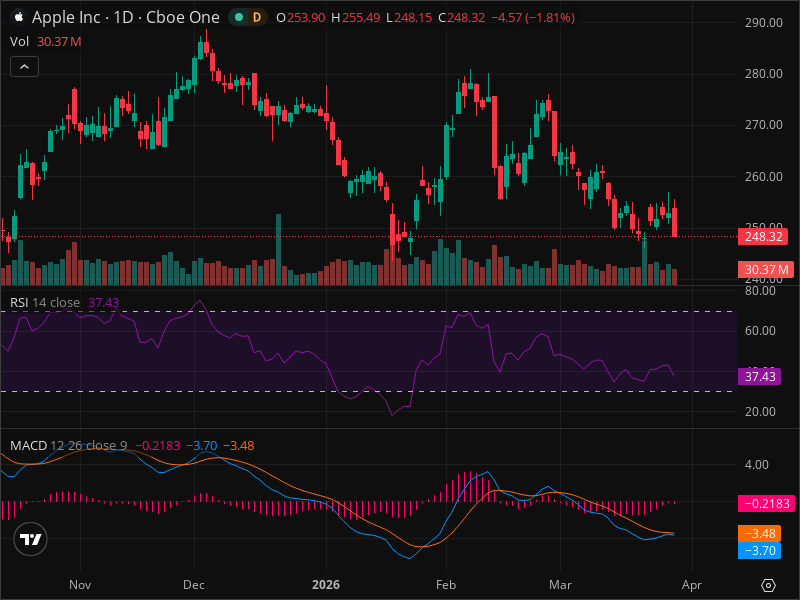Screen dimensions: 800x600
Task: Click the purple 37.43 RSI axis label
Action: 759,377
